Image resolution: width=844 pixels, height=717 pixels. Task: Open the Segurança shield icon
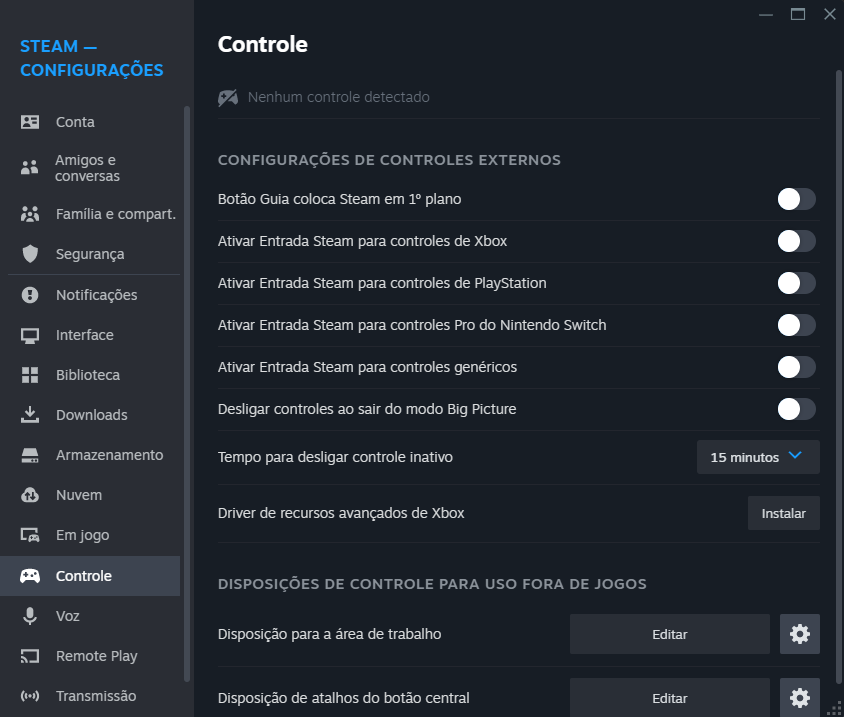(30, 254)
